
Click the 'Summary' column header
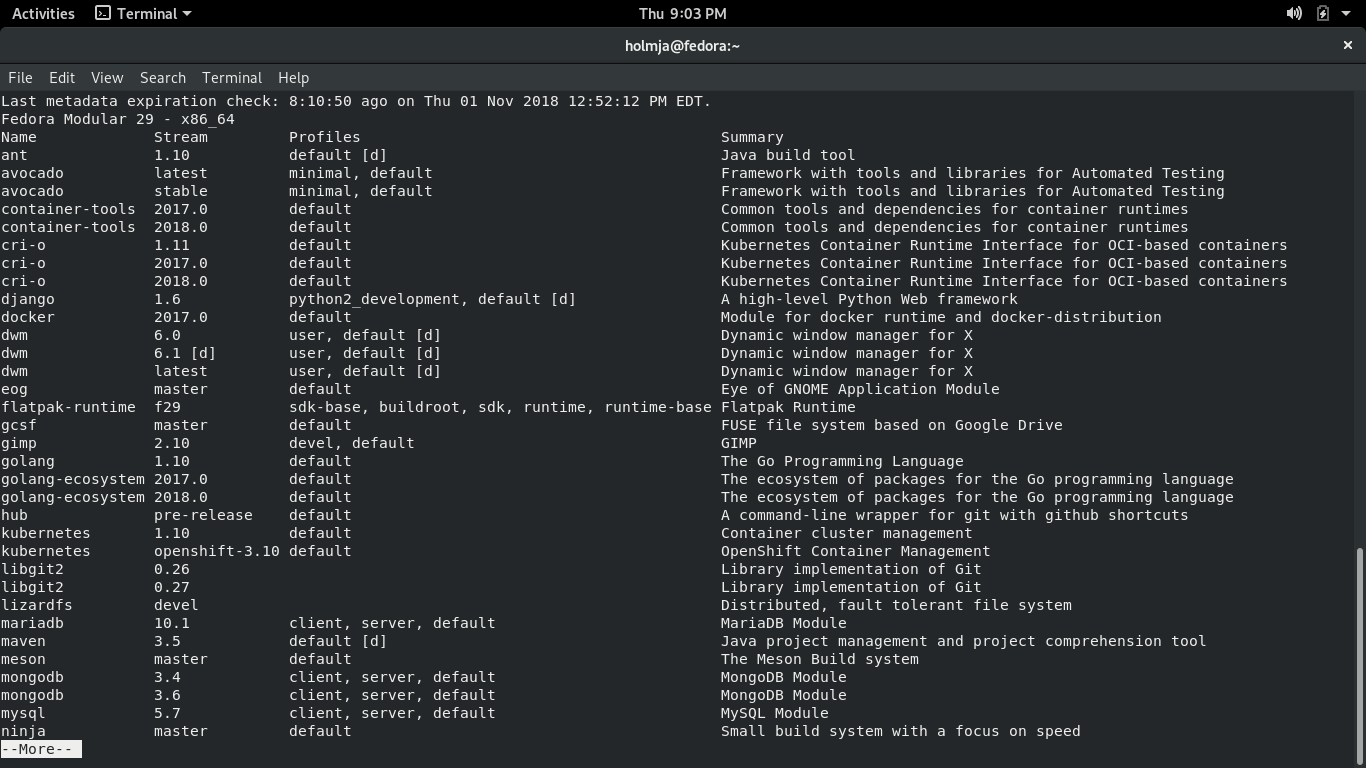752,137
